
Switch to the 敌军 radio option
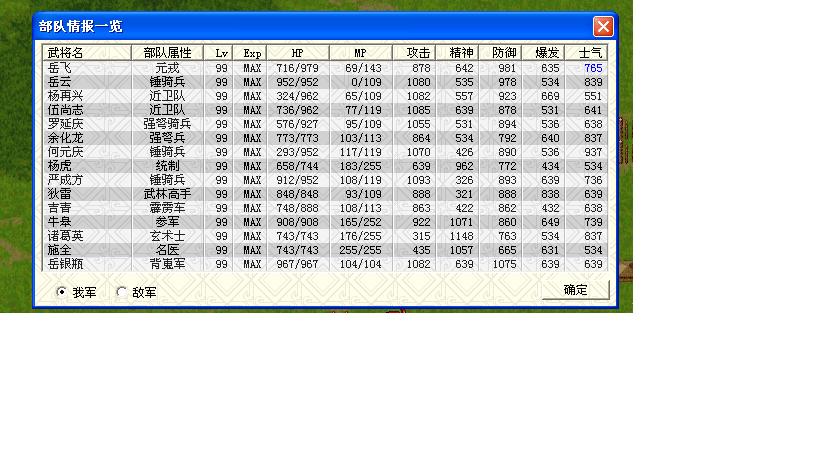pos(122,292)
